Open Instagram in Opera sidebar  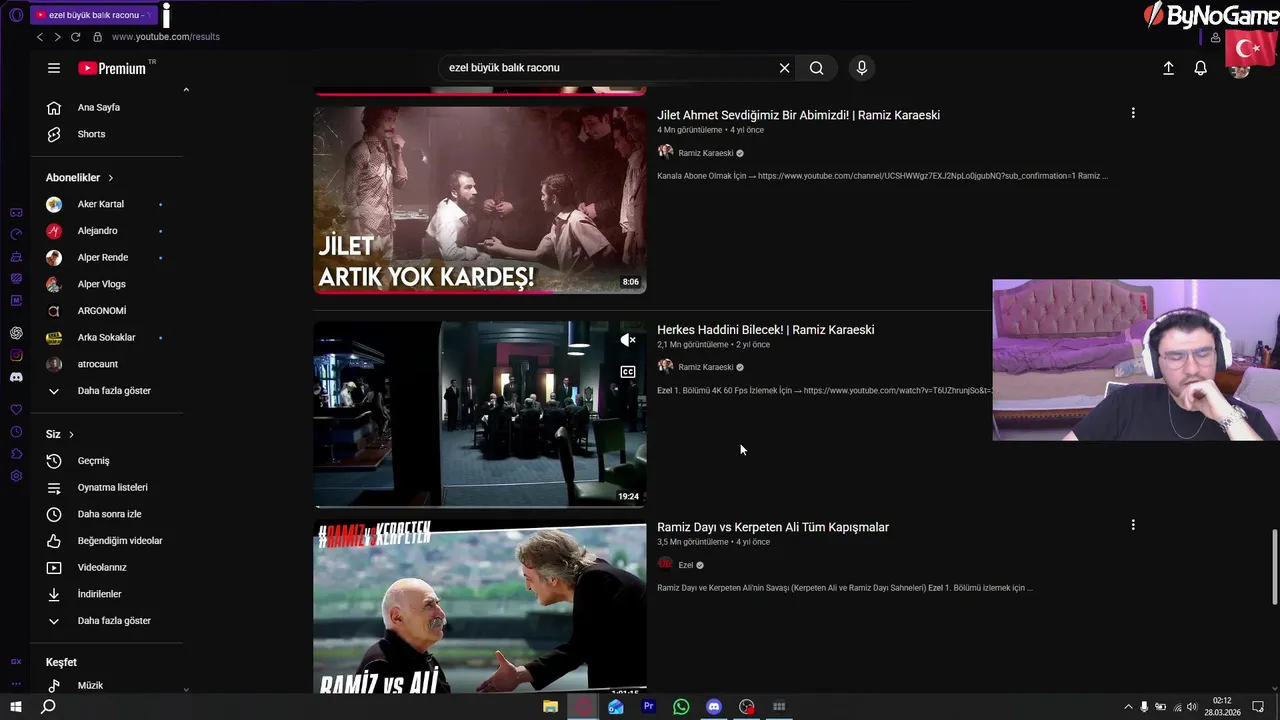(16, 355)
